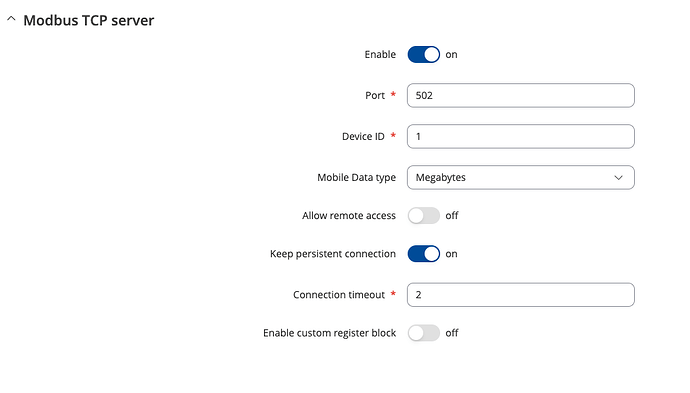Click 'off' text beside Allow remote access
This screenshot has width=690, height=393.
tap(452, 216)
